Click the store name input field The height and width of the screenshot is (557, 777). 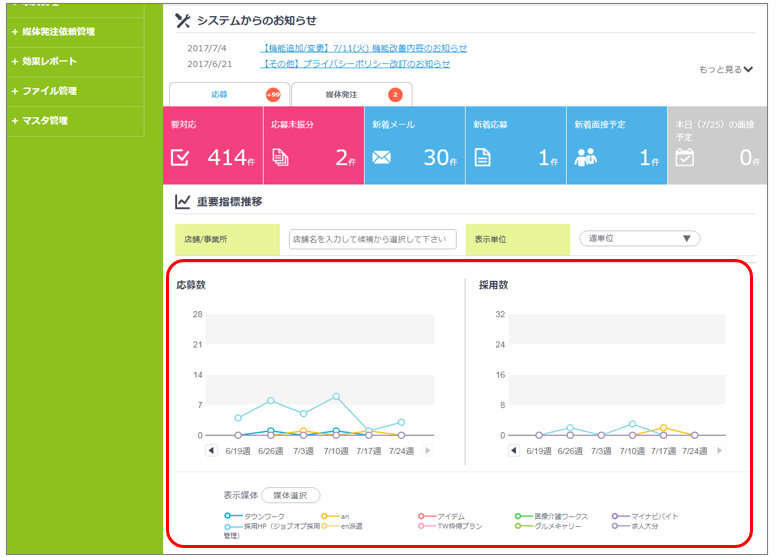tap(372, 240)
